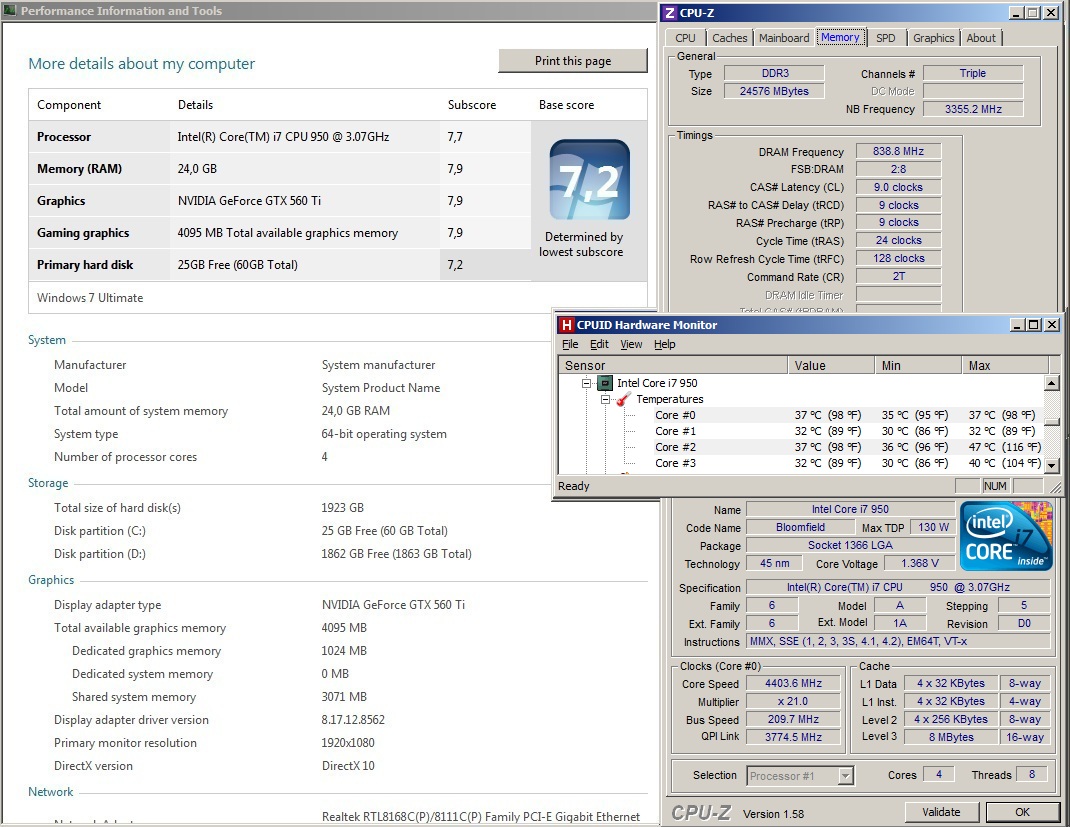The image size is (1070, 827).
Task: Click the Command Rate 2T value
Action: tap(898, 276)
